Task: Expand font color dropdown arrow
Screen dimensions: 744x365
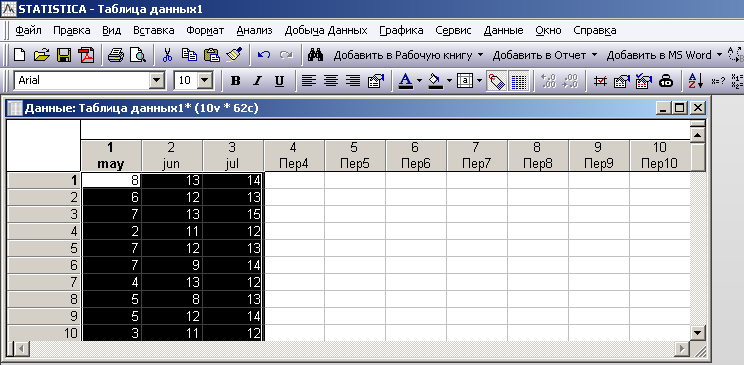Action: coord(419,81)
